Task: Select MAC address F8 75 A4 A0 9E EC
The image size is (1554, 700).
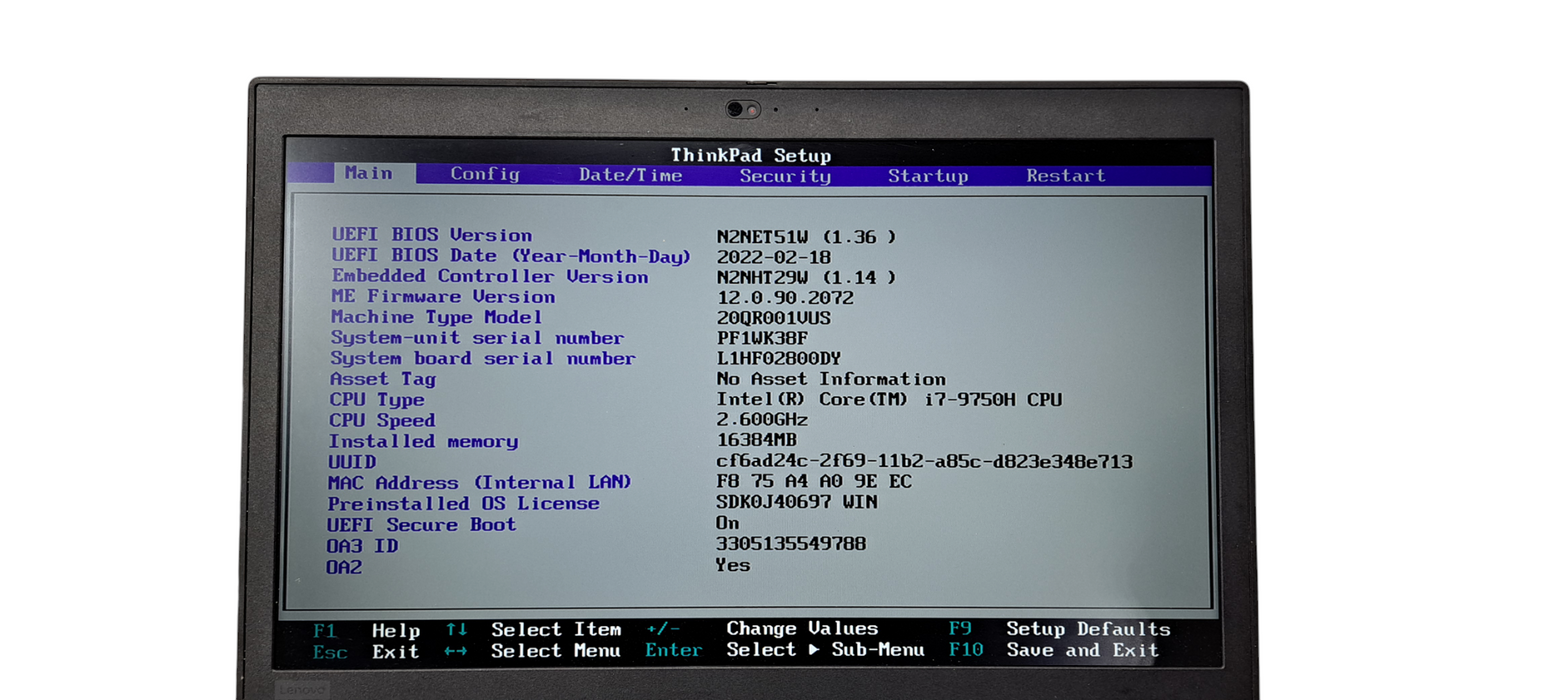Action: (814, 482)
